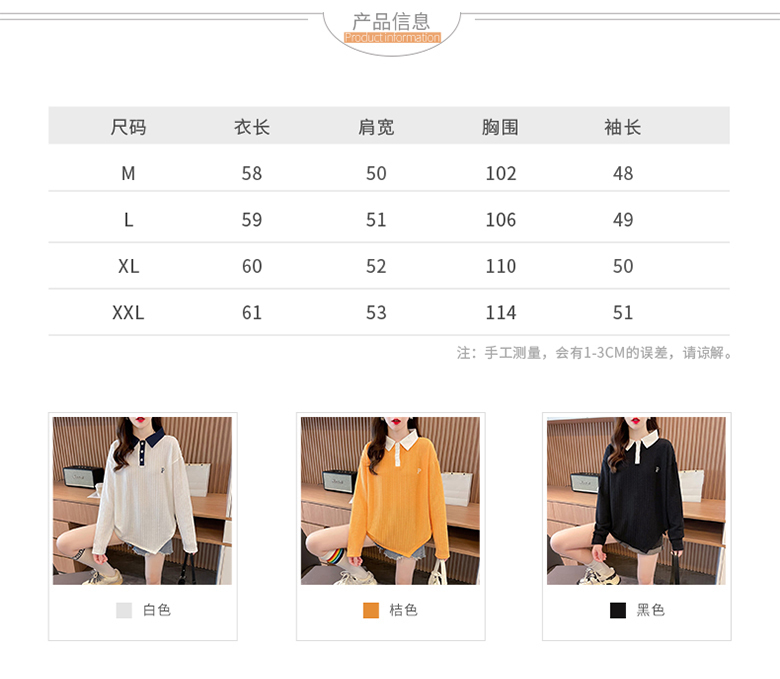Click the 58 length value for M
The height and width of the screenshot is (679, 780).
(252, 174)
